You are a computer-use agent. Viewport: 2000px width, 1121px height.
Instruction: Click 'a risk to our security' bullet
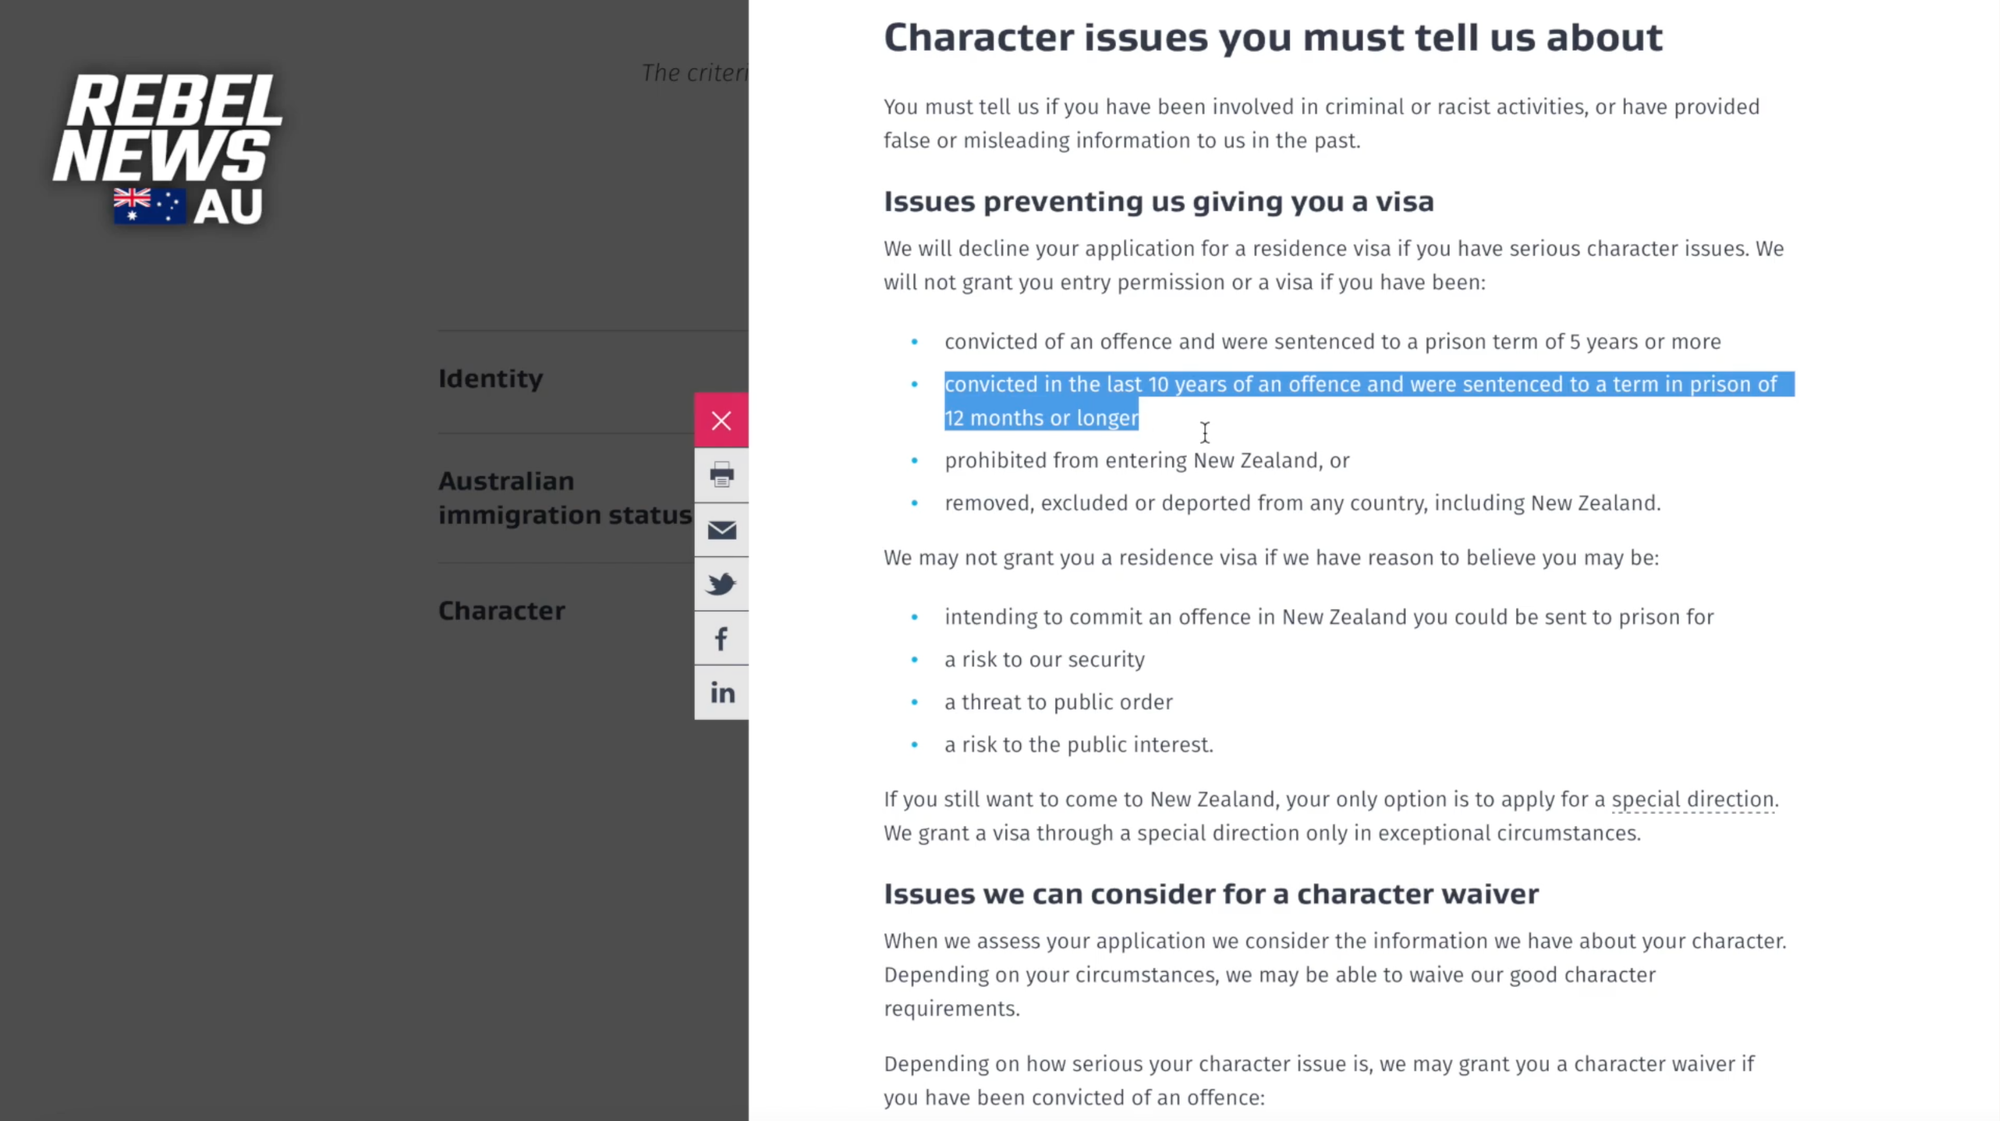tap(1044, 660)
